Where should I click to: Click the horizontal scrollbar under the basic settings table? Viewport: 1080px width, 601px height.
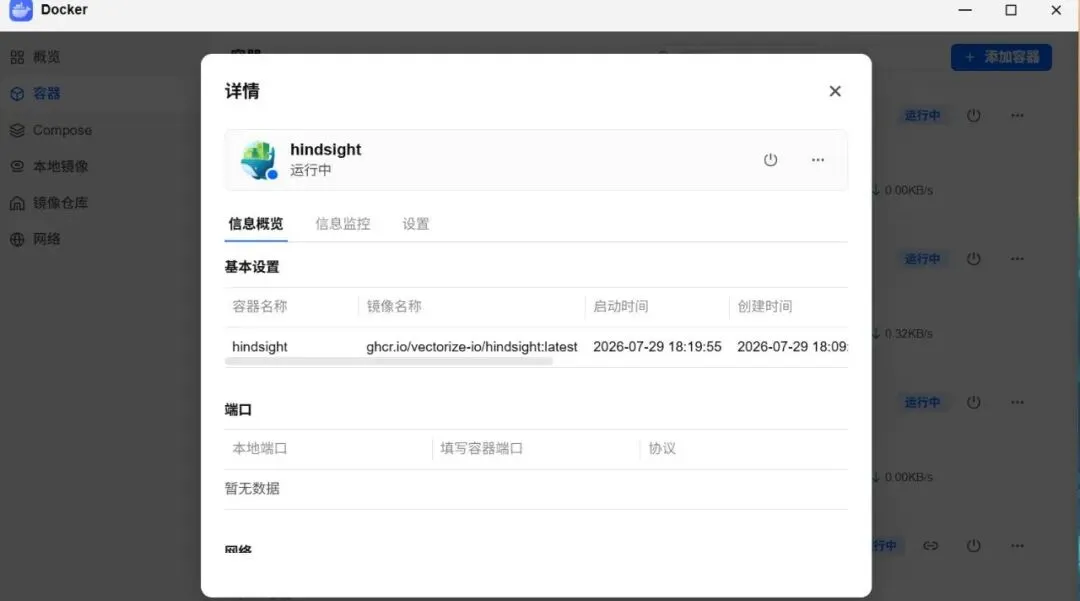(388, 361)
